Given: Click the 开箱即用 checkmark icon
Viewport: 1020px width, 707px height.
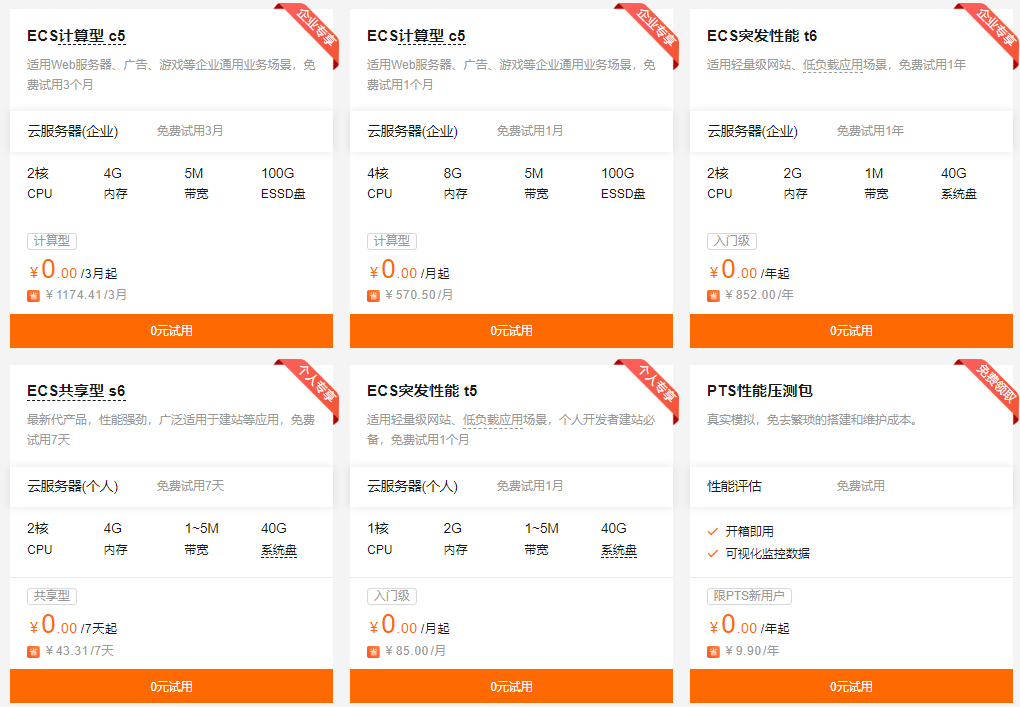Looking at the screenshot, I should [x=712, y=531].
